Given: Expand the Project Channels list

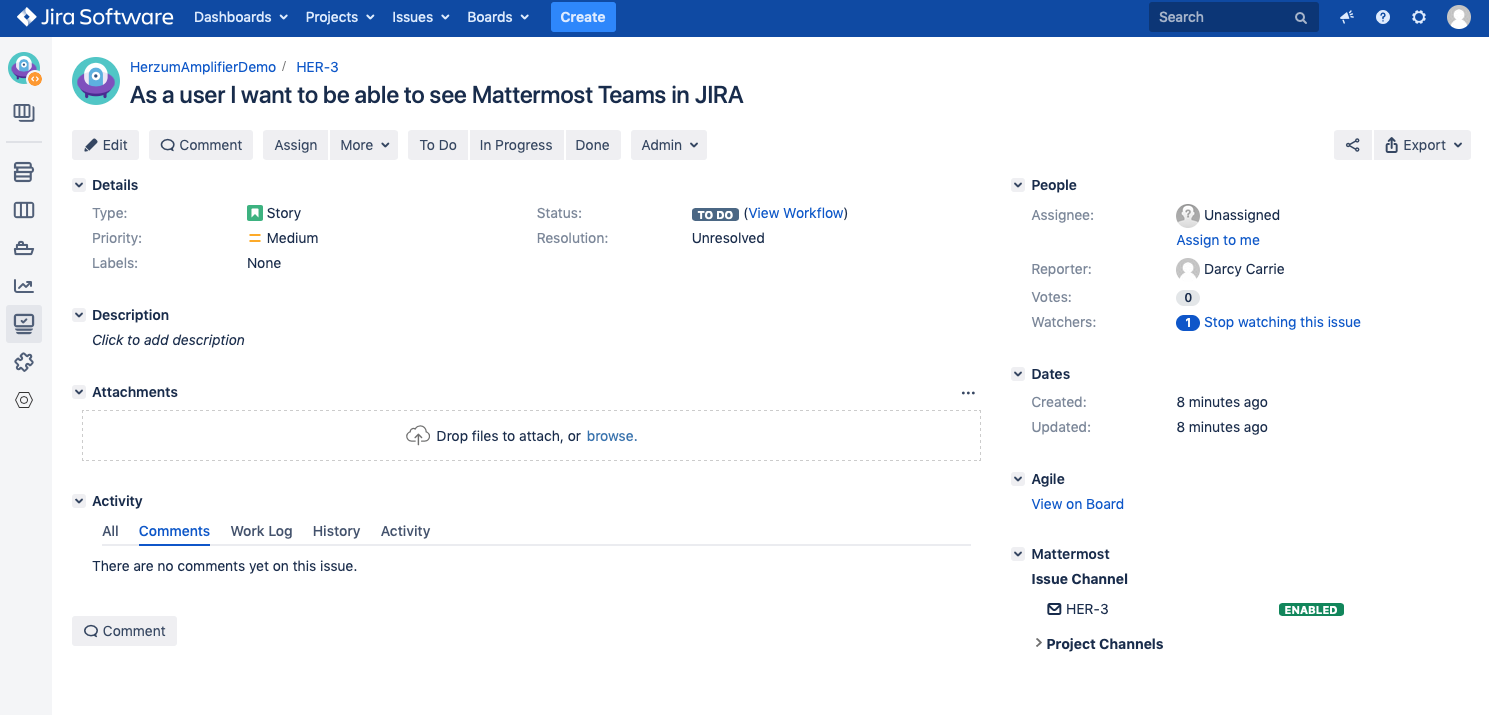Looking at the screenshot, I should pos(1039,644).
